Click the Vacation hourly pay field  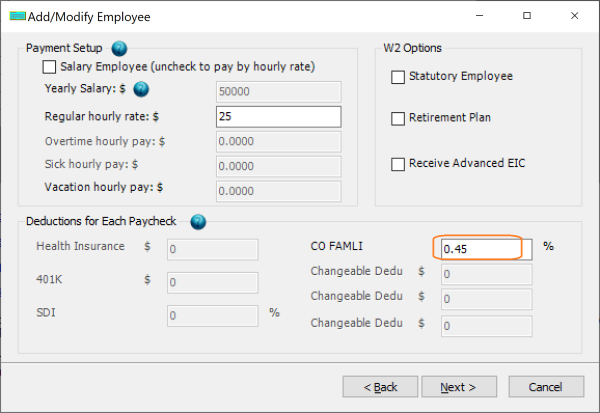[278, 190]
